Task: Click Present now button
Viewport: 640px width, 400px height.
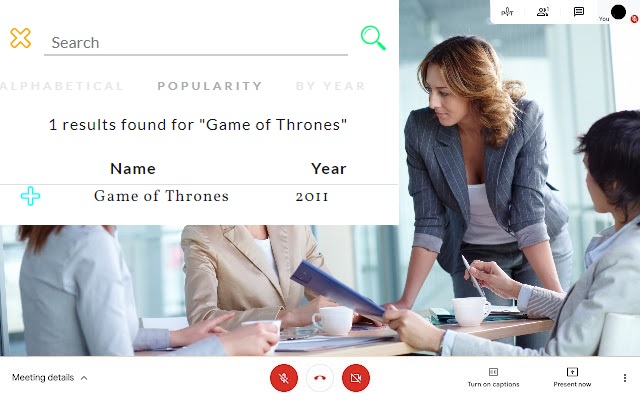Action: [572, 378]
